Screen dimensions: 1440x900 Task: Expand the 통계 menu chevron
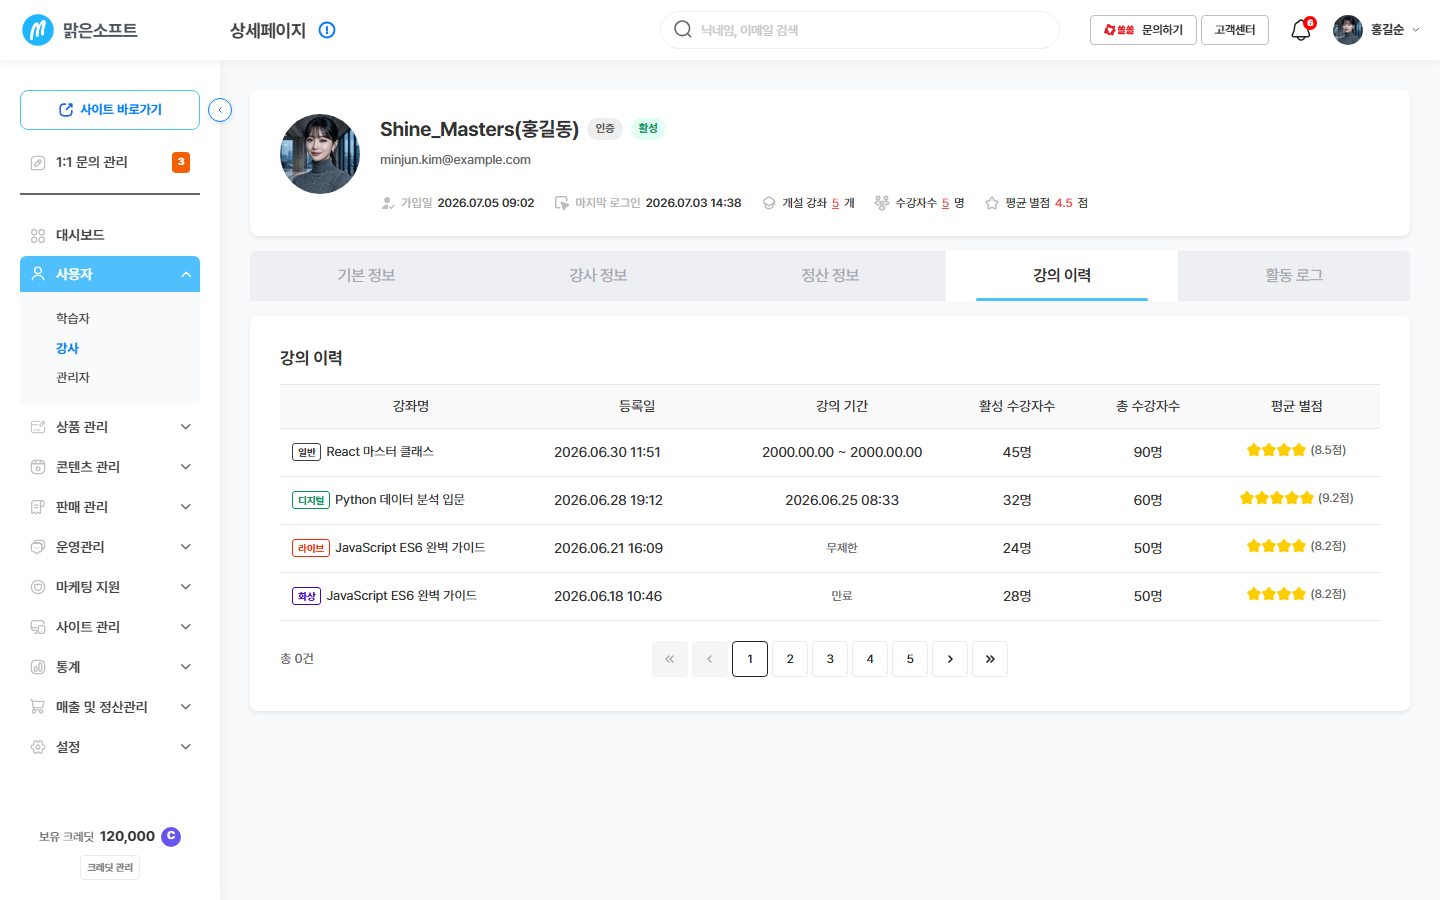[186, 667]
